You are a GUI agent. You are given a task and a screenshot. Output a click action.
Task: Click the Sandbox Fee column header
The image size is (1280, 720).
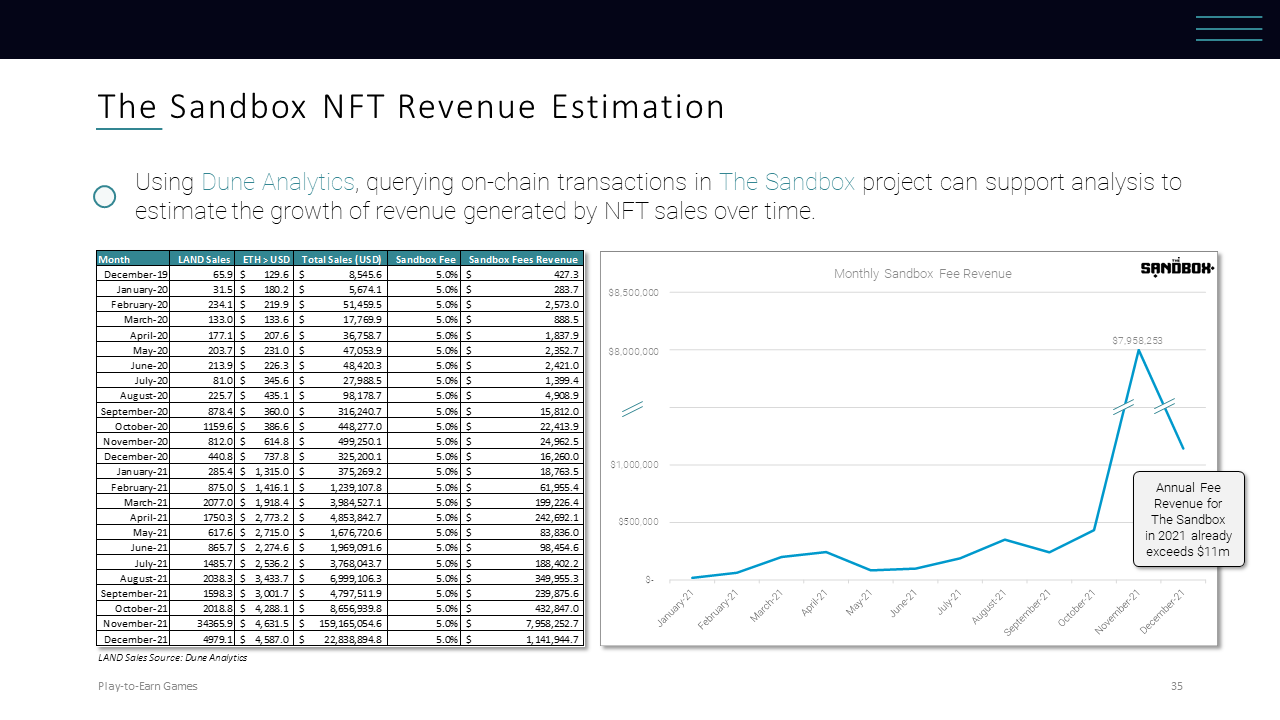pos(424,259)
